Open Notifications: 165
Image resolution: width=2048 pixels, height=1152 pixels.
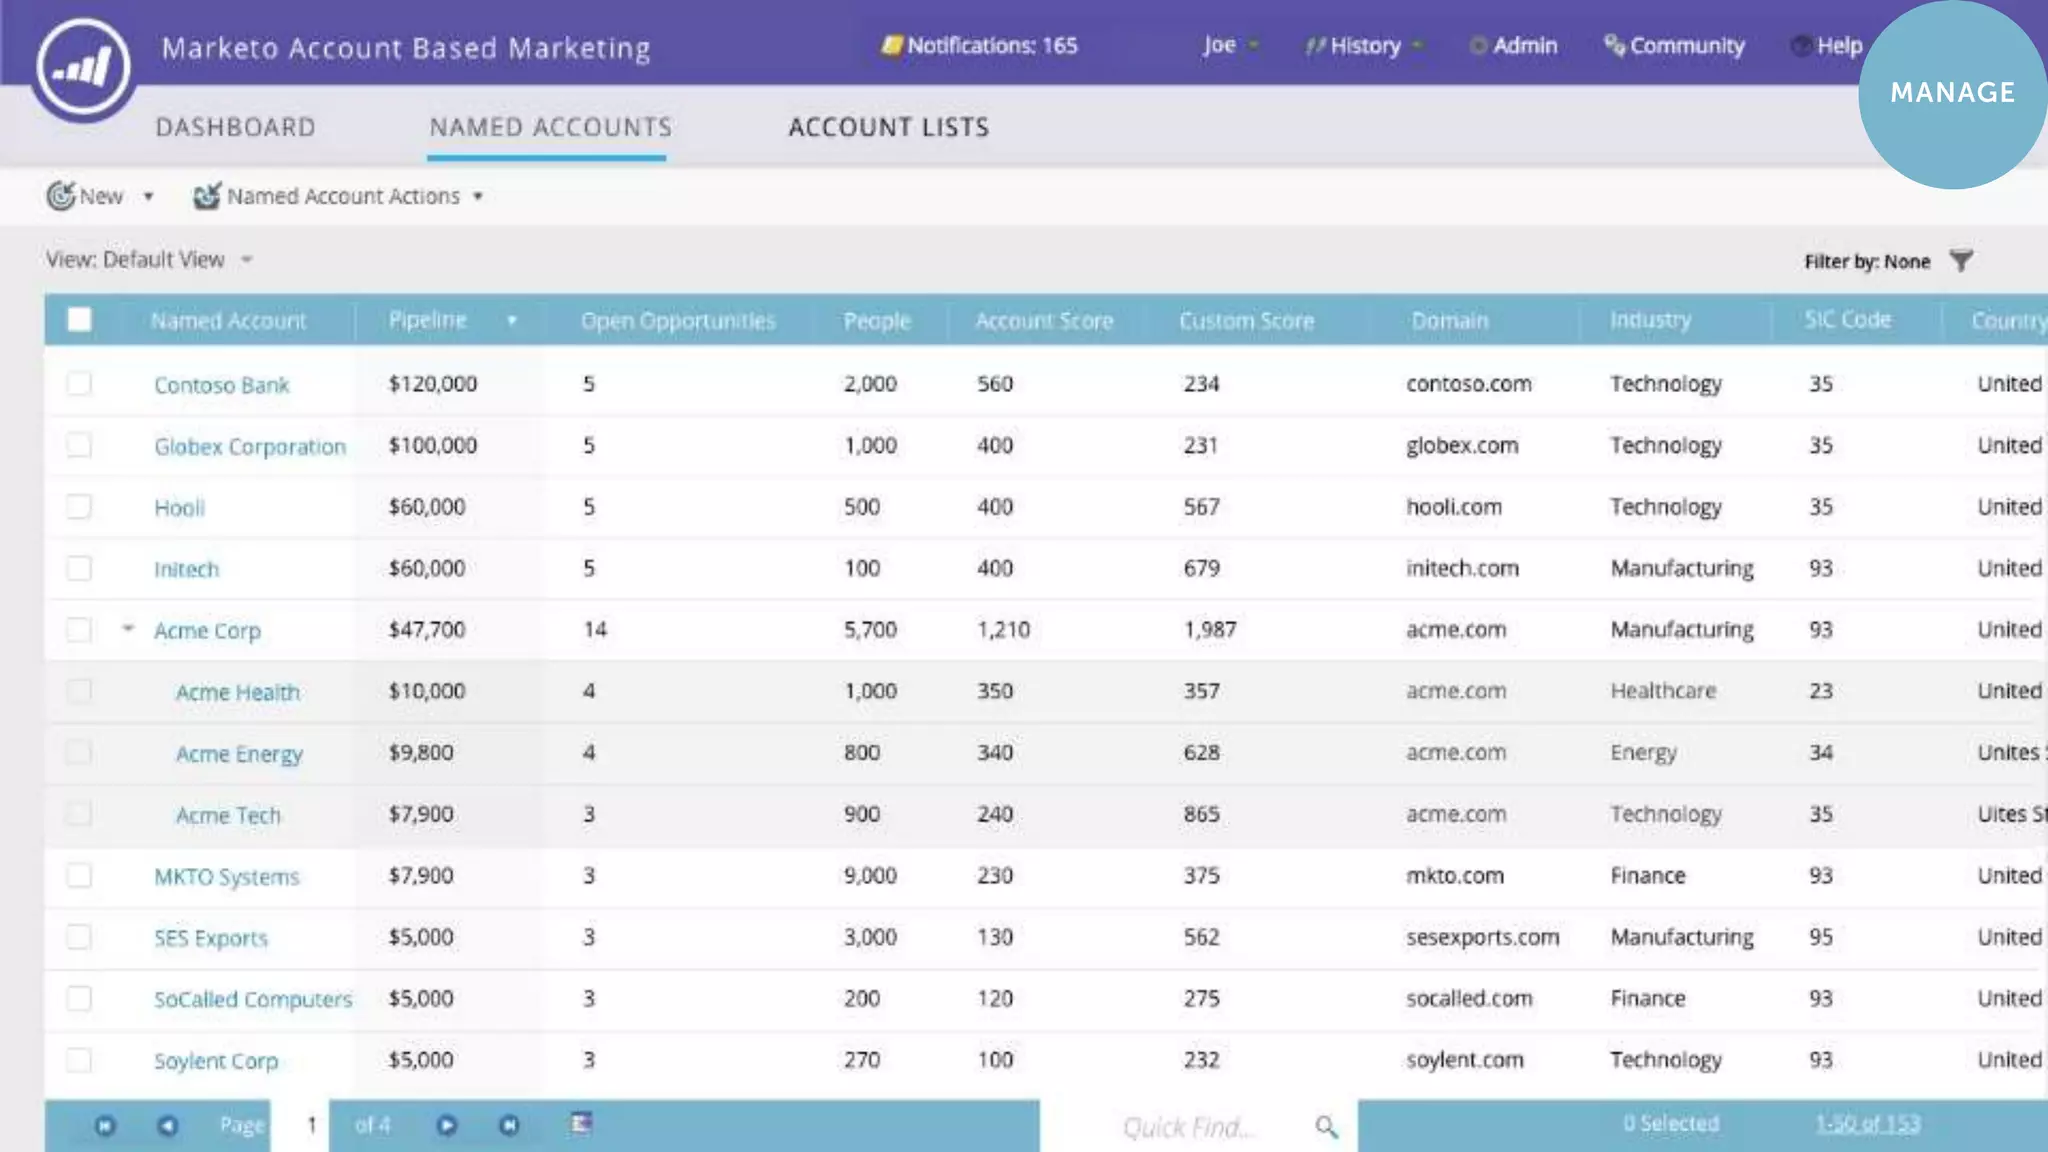point(979,46)
